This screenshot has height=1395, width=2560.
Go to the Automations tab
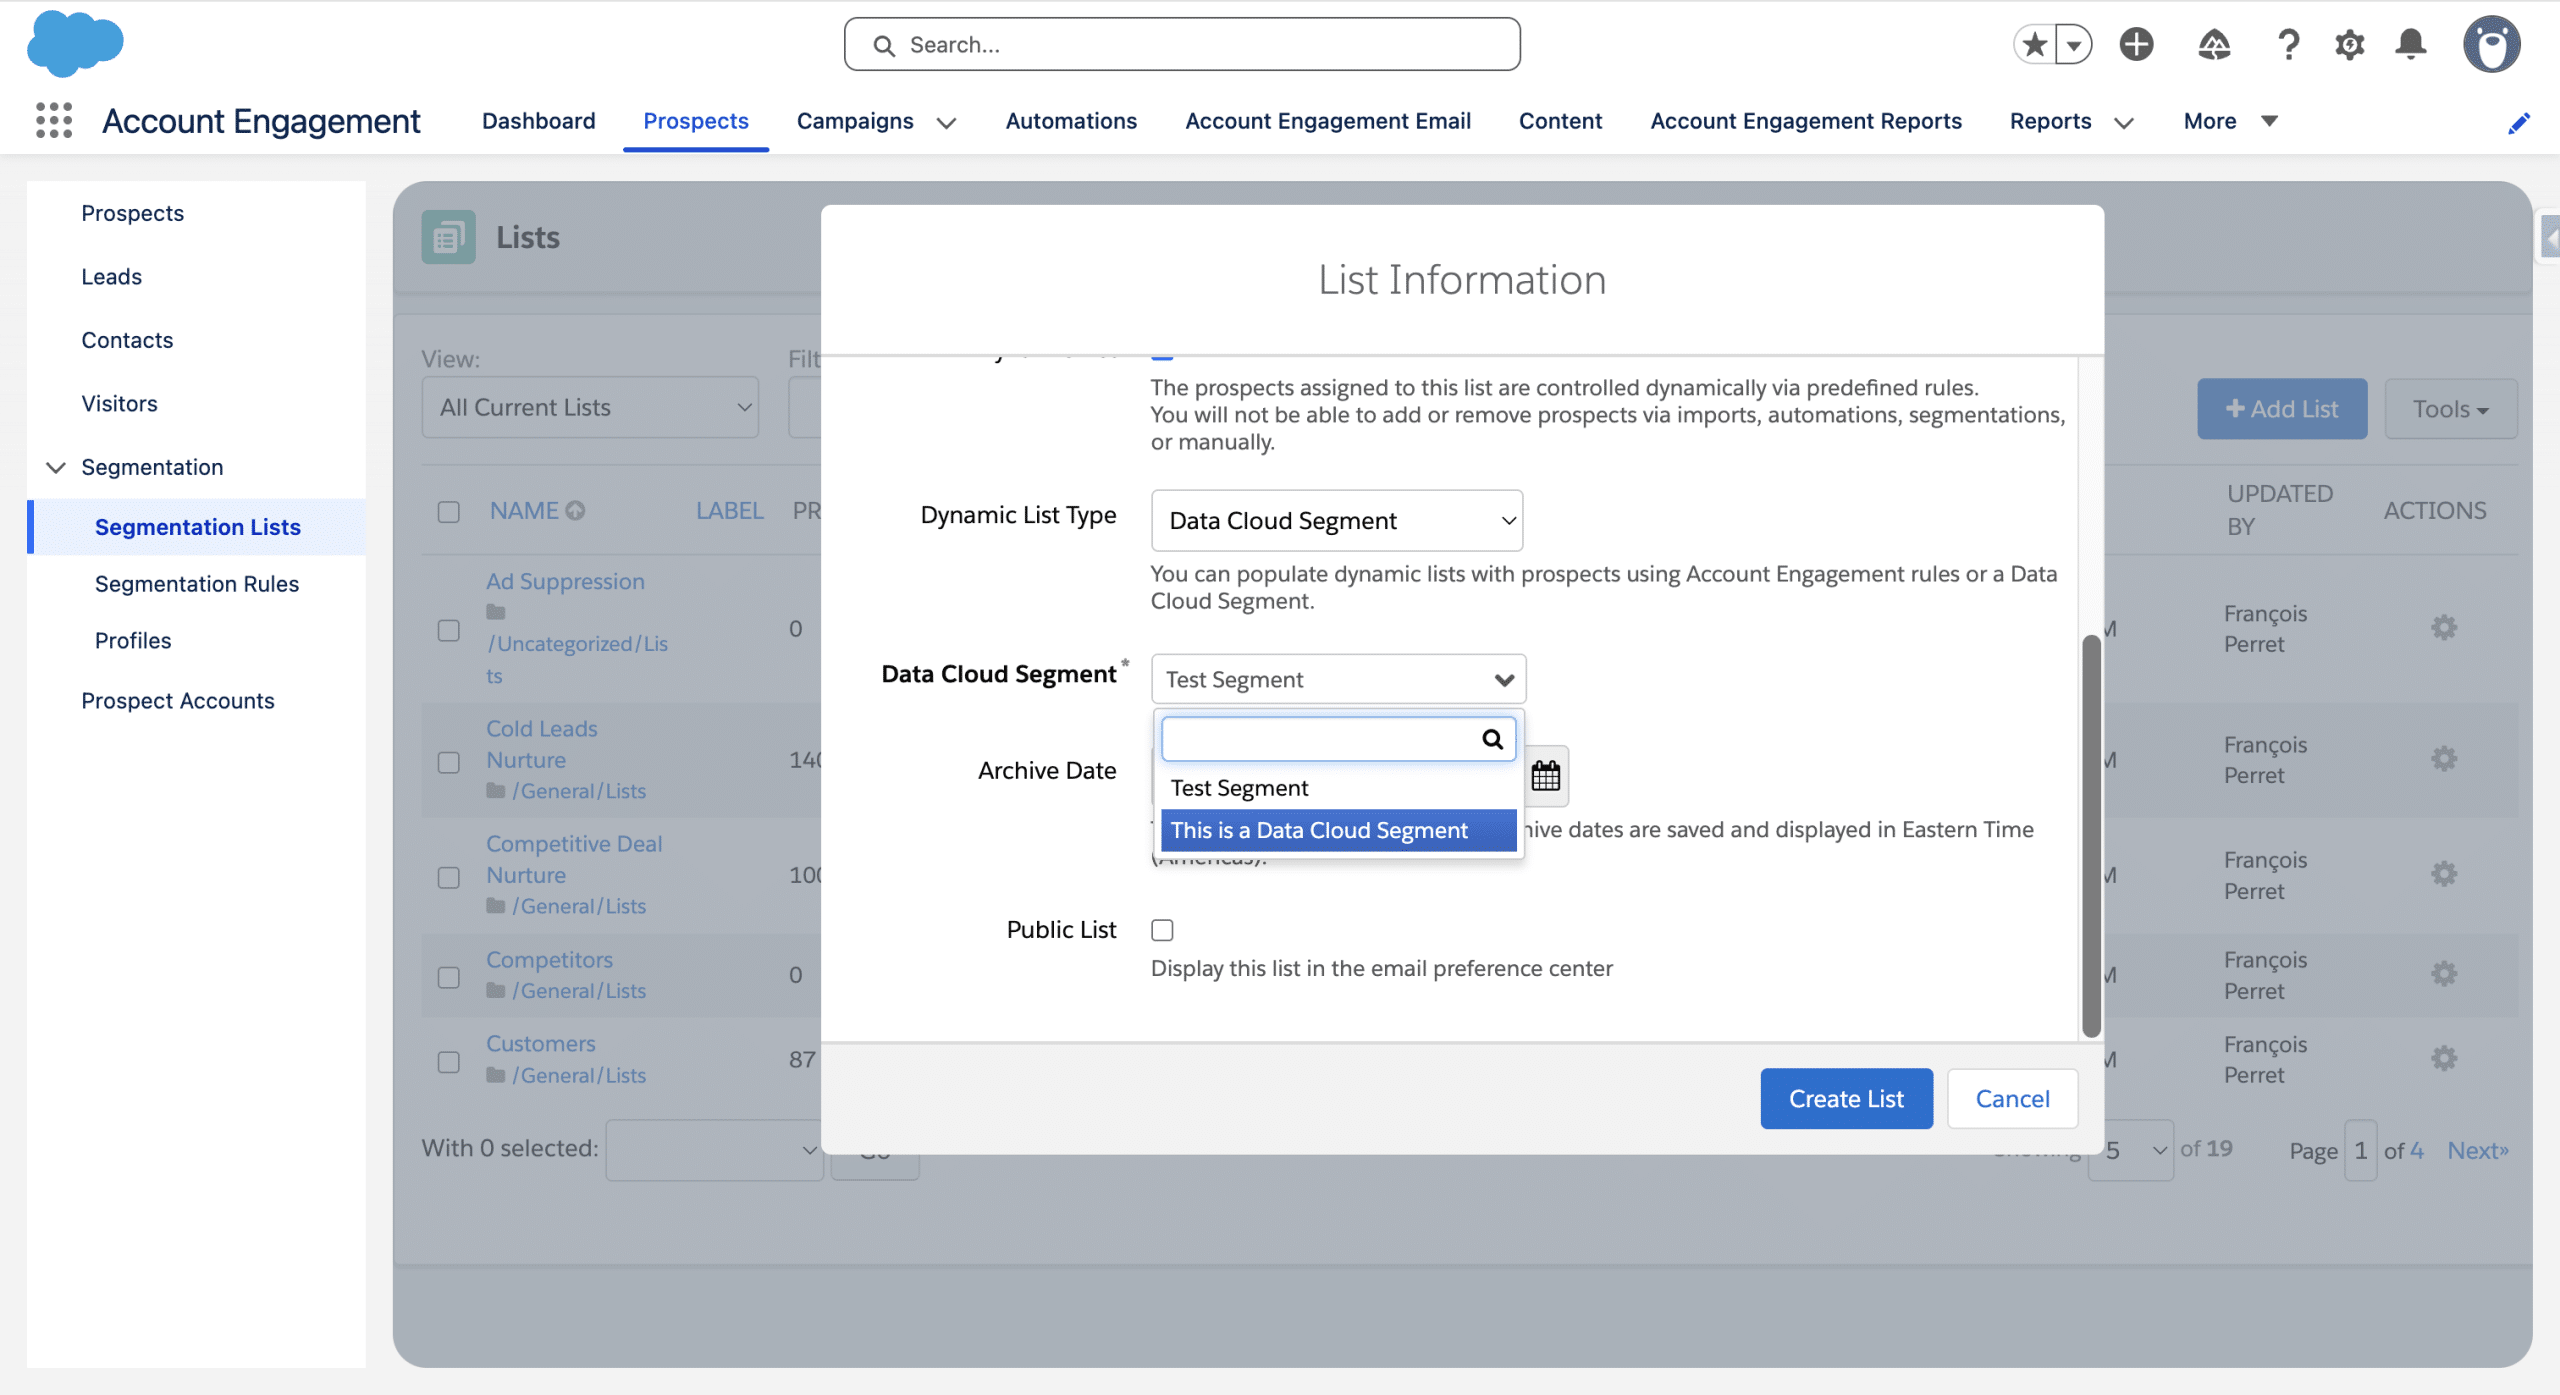click(x=1071, y=121)
